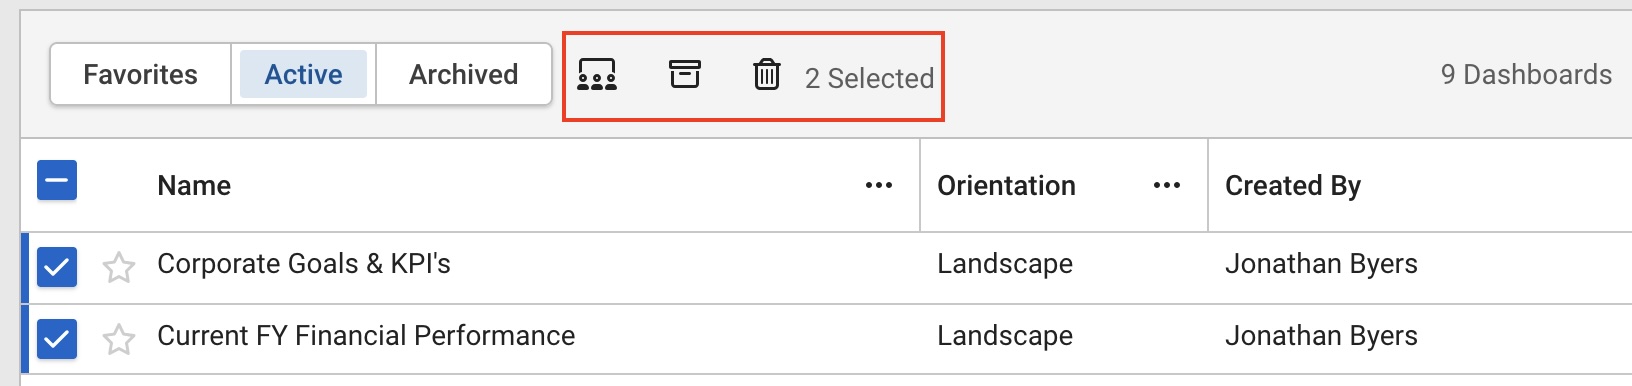Archive the selected dashboards icon

[x=685, y=74]
